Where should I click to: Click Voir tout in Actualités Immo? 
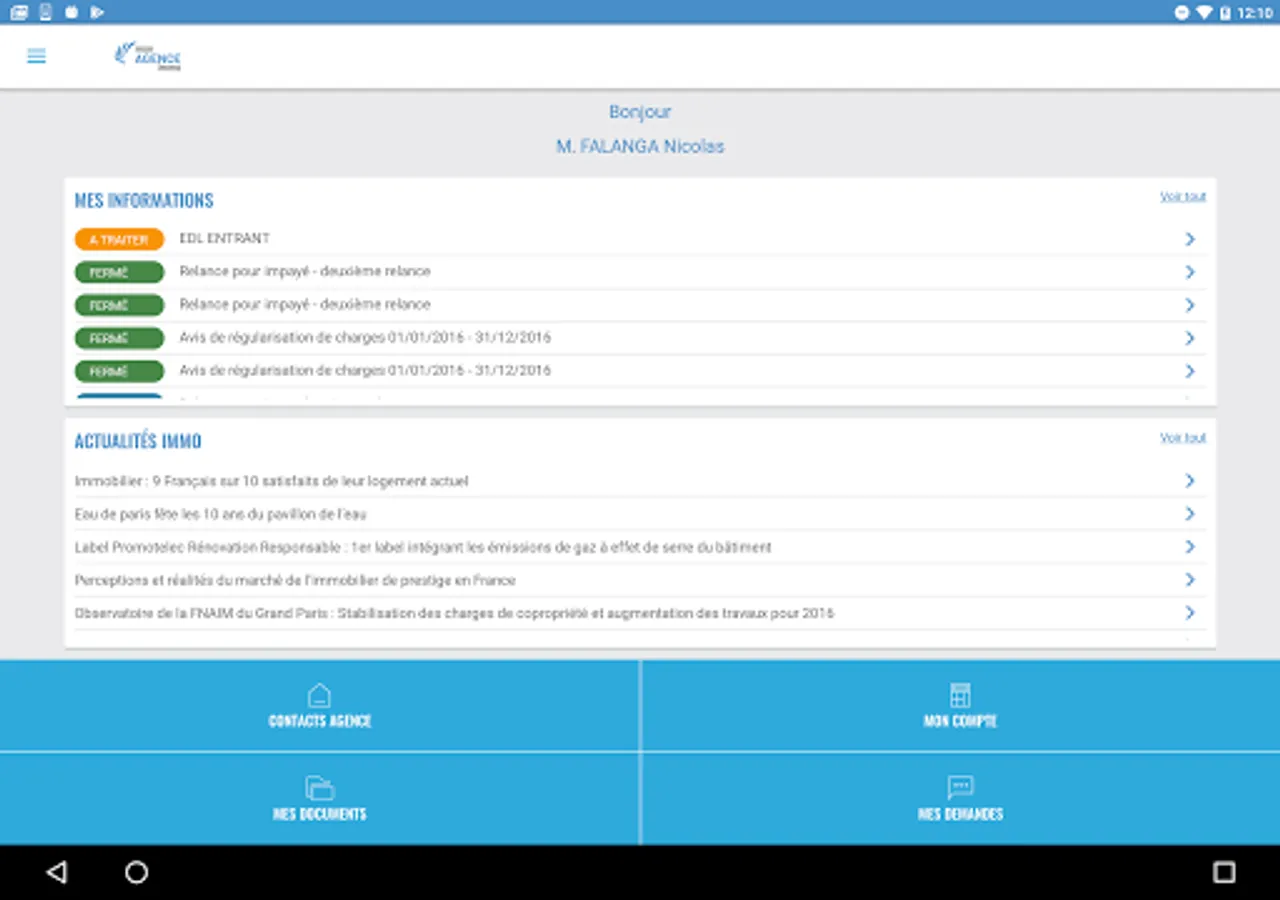(1183, 438)
